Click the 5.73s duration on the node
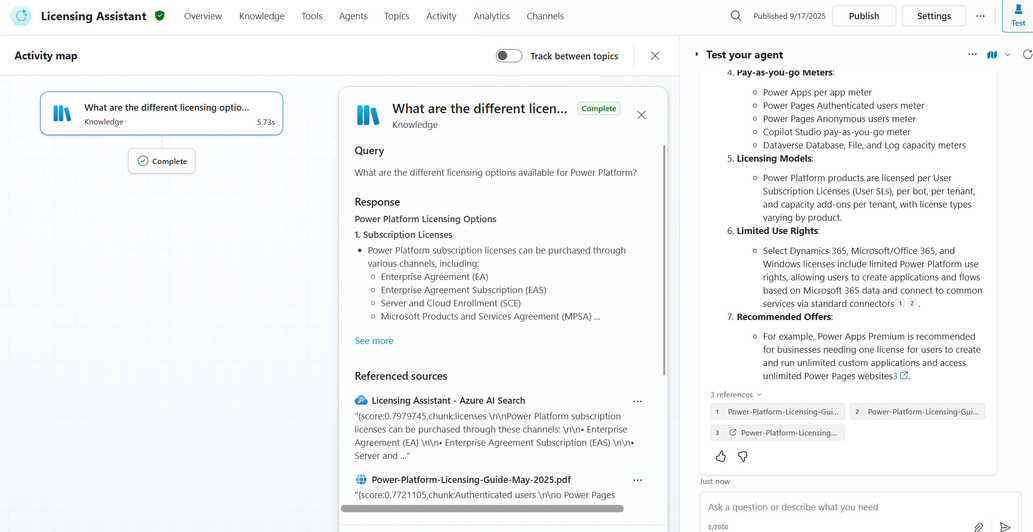The width and height of the screenshot is (1033, 532). pos(266,122)
